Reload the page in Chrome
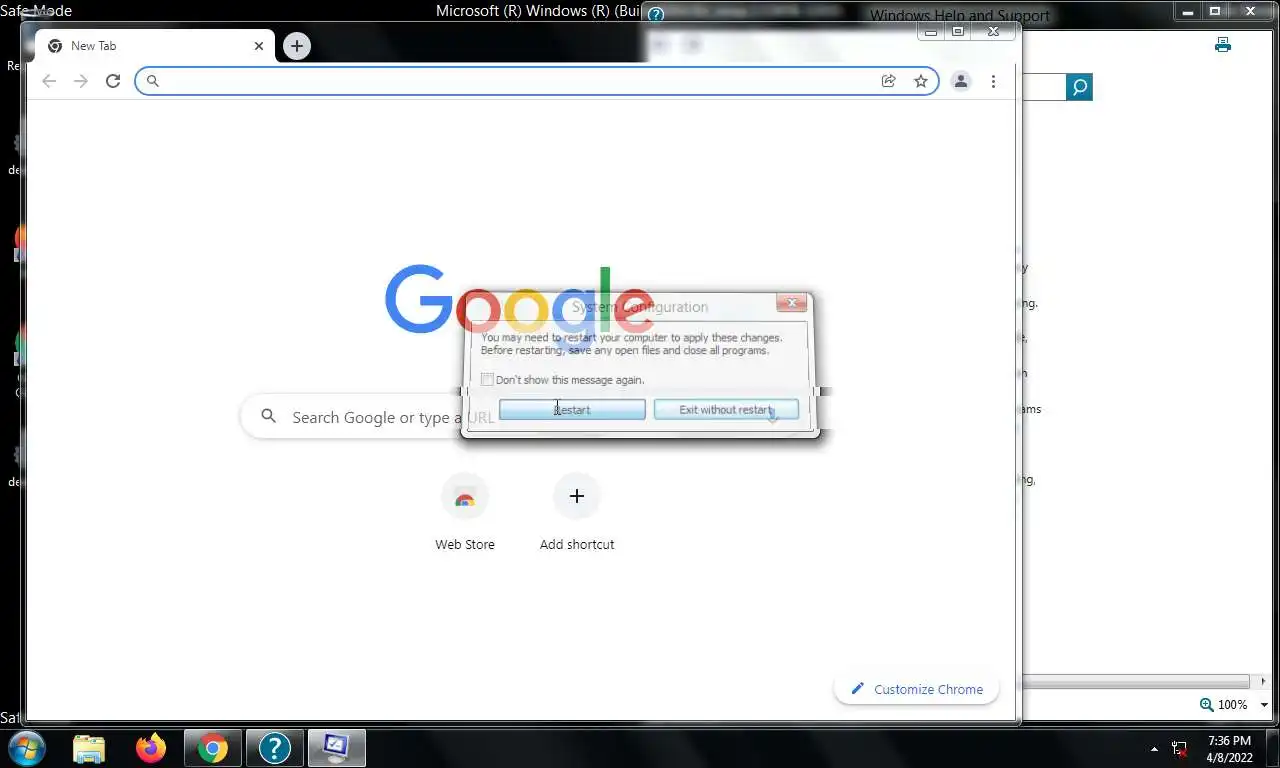 pos(113,81)
